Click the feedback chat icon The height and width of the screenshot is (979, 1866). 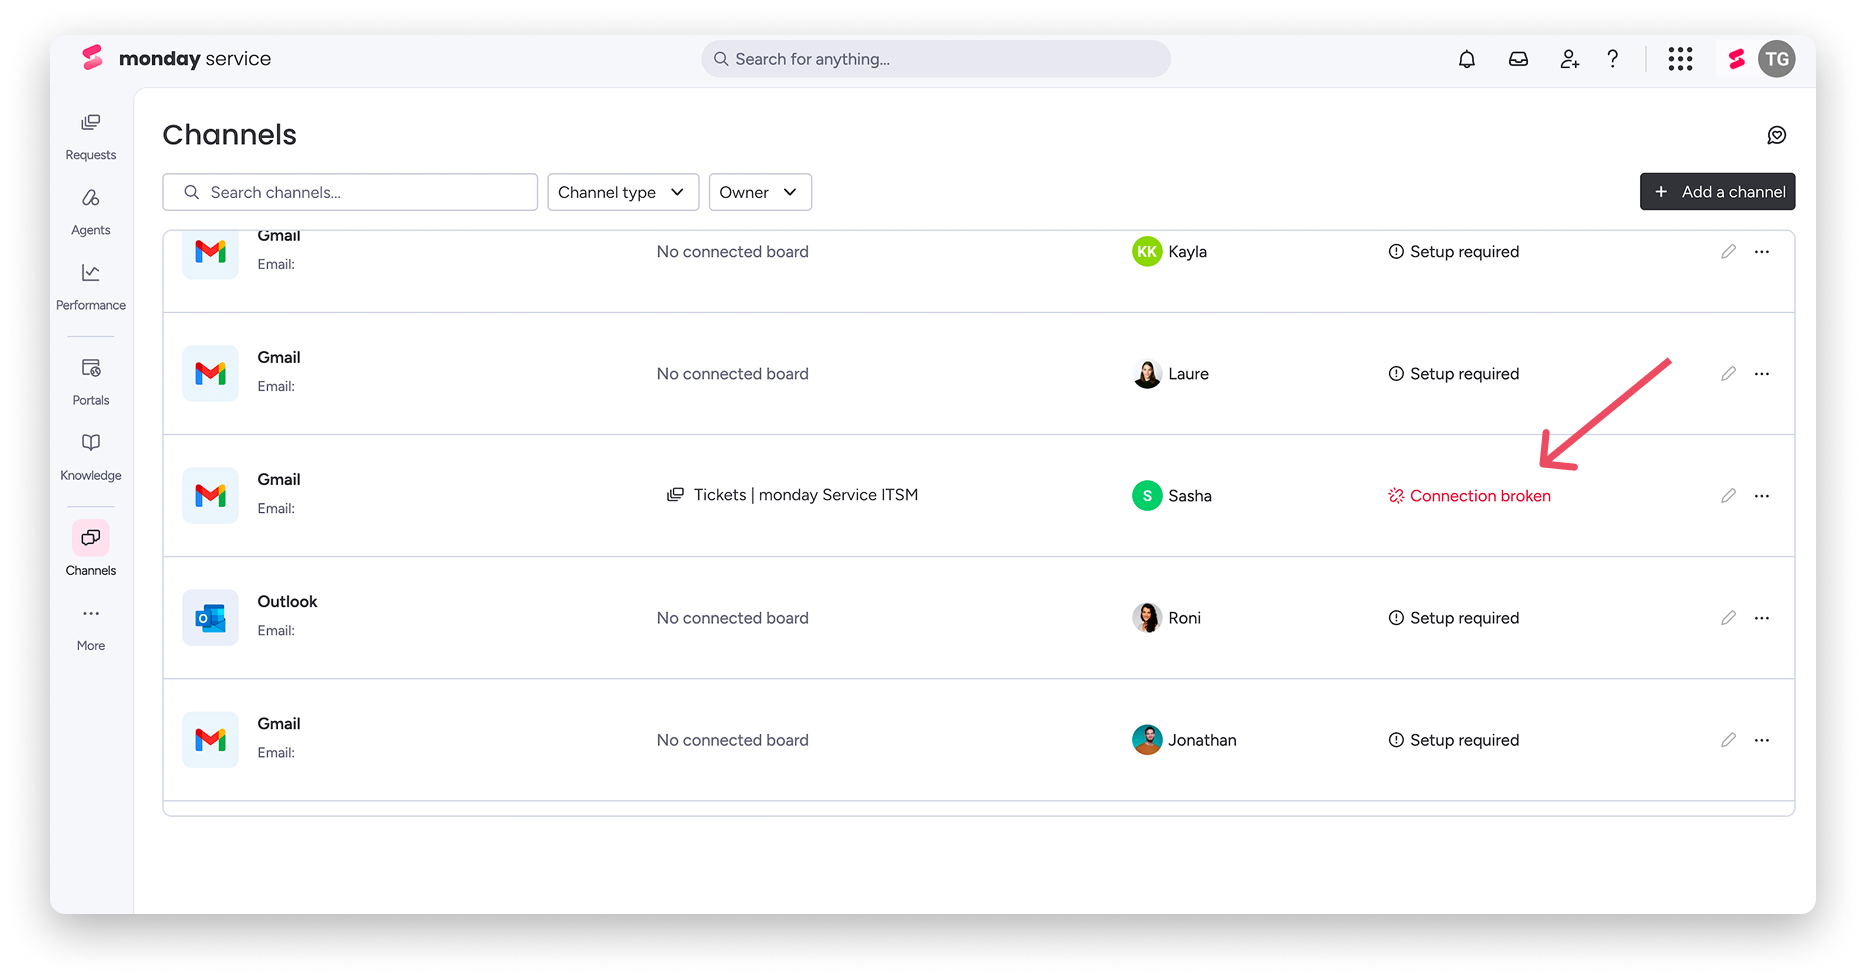pos(1776,135)
